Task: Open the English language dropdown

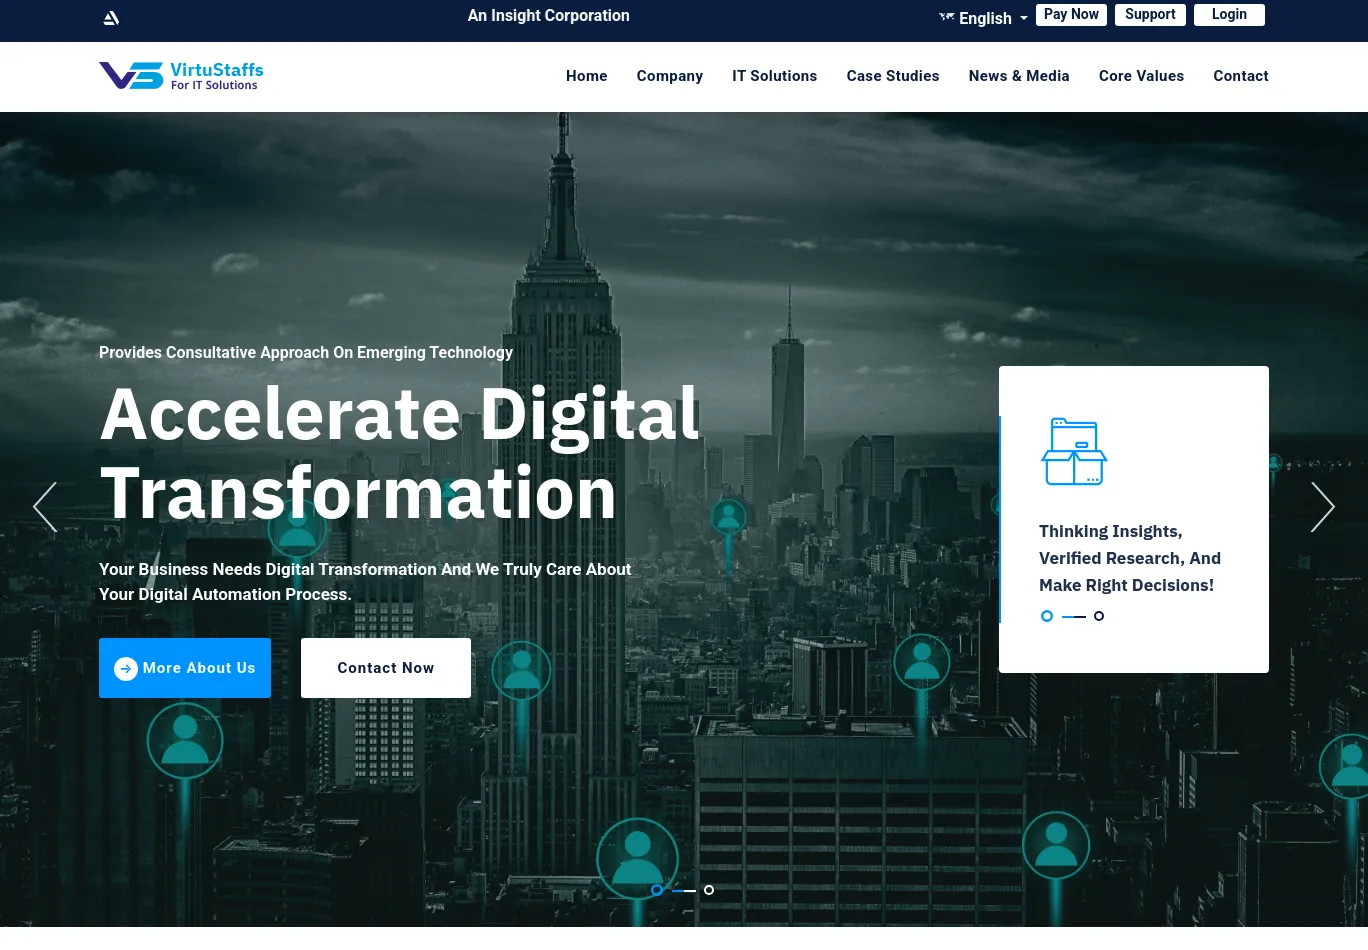Action: (992, 18)
